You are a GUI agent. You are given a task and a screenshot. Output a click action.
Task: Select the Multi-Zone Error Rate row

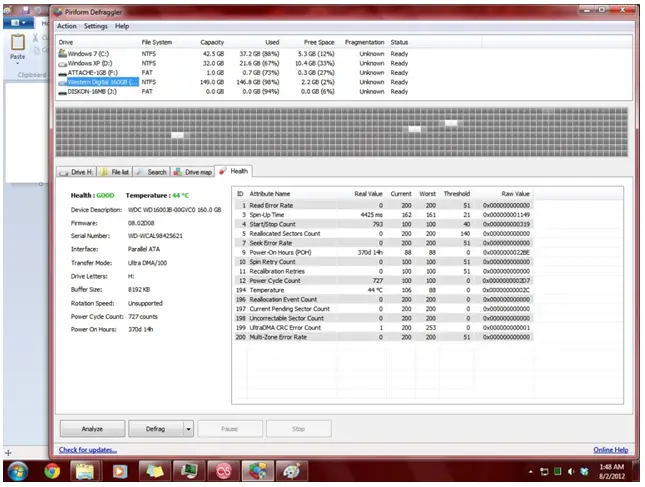tap(383, 337)
